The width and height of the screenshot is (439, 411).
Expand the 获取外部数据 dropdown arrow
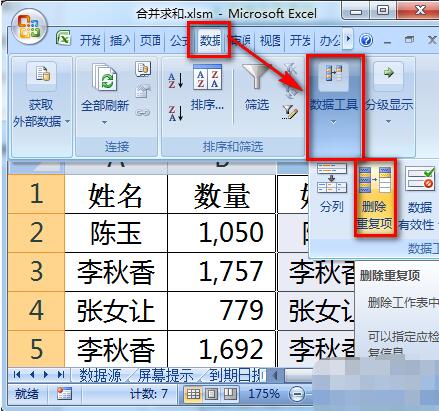point(68,121)
